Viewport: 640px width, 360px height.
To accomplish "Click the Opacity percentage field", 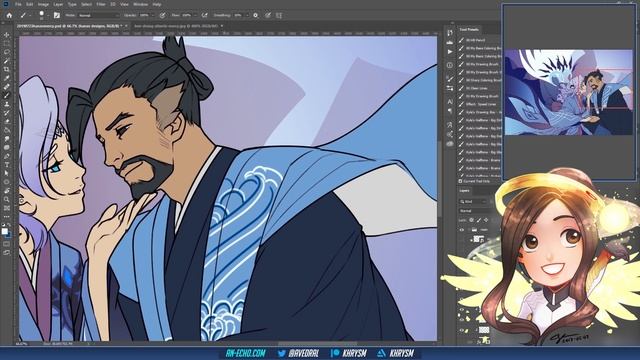I will pyautogui.click(x=144, y=15).
